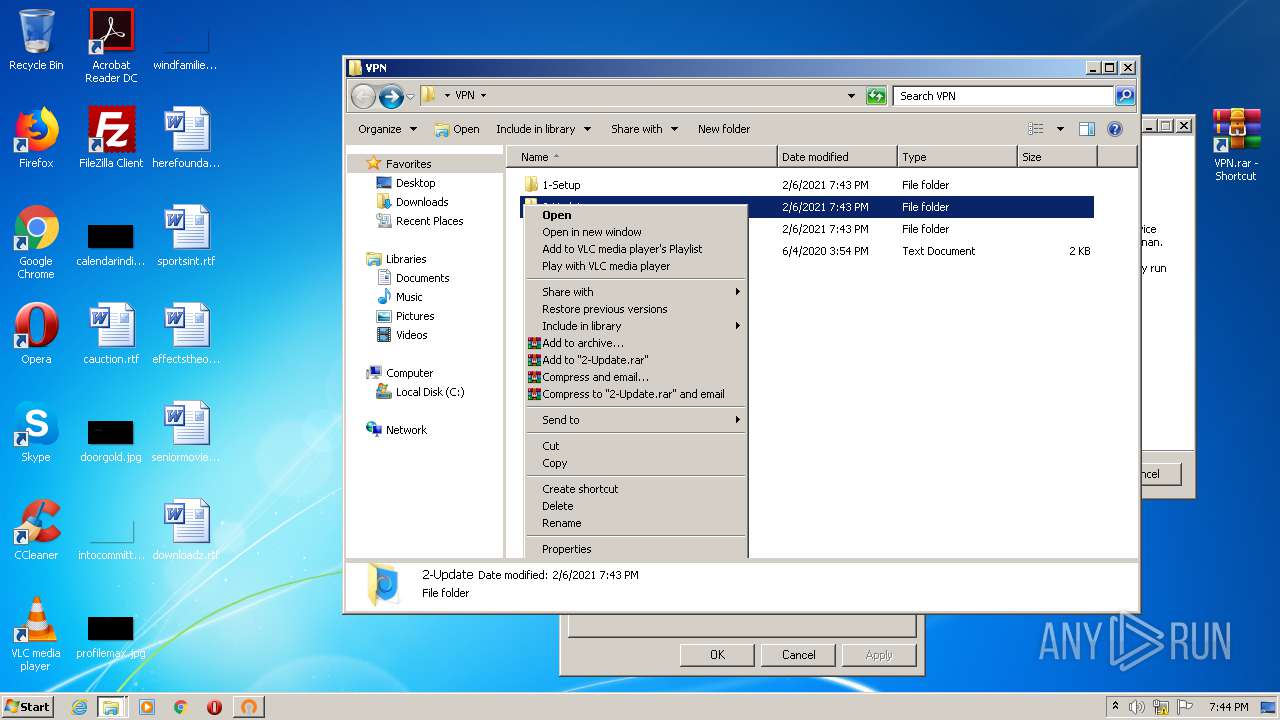This screenshot has height=720, width=1280.
Task: Launch Opera desktop shortcut
Action: coord(36,334)
